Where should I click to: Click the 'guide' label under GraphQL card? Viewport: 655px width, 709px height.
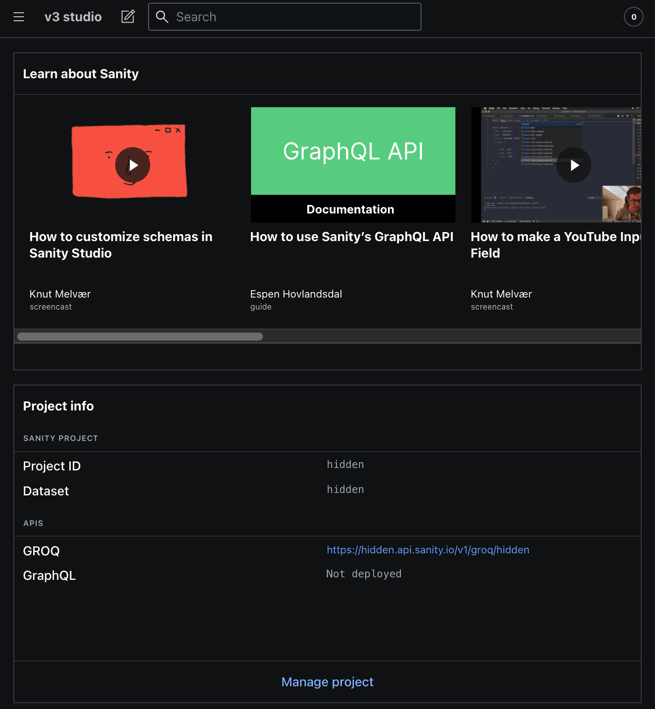coord(261,307)
